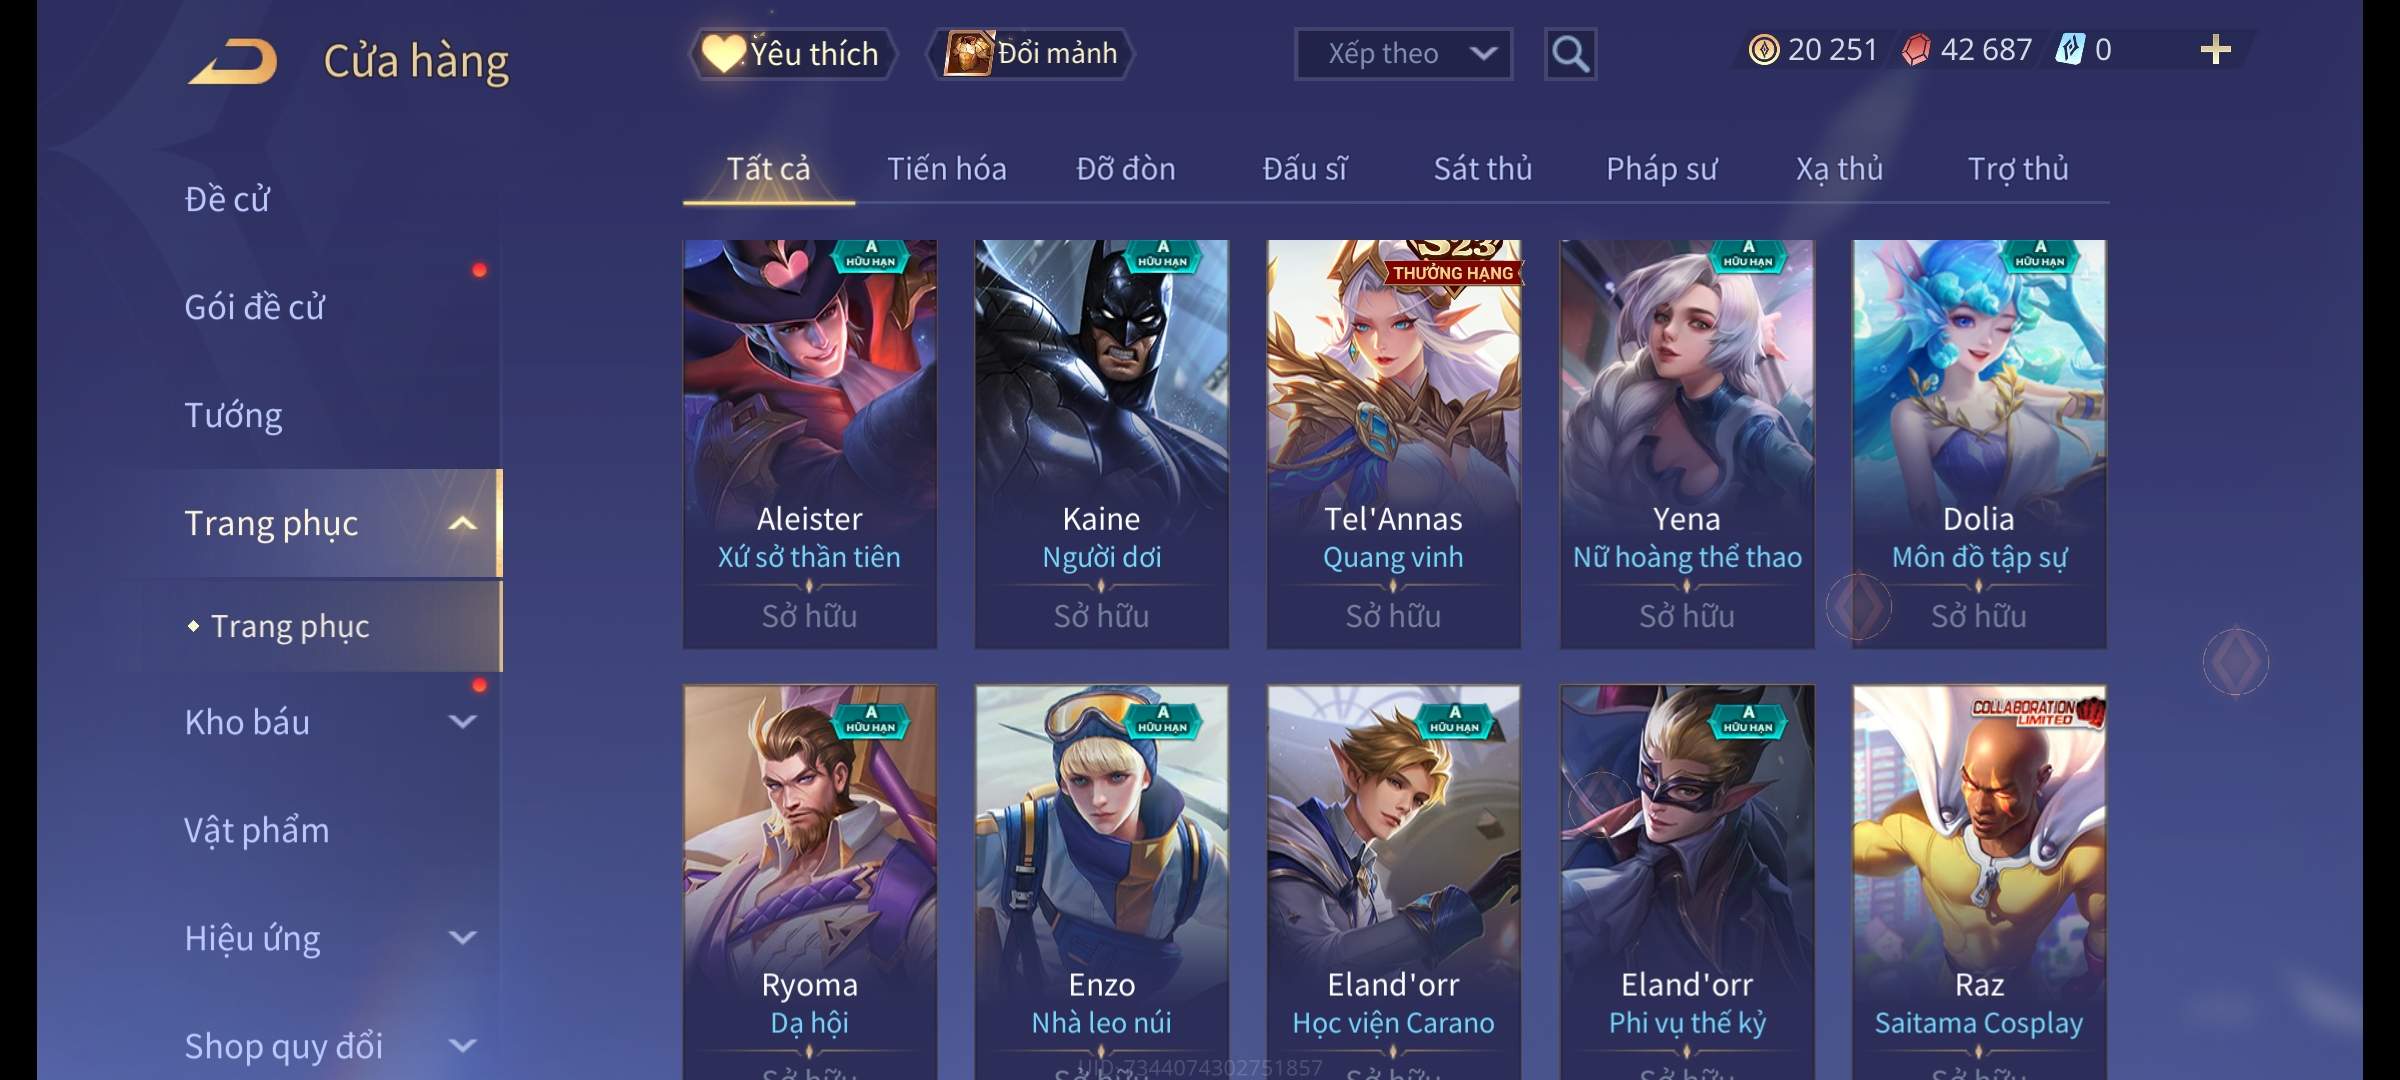Open the search magnifier icon
The height and width of the screenshot is (1080, 2400).
click(1570, 54)
